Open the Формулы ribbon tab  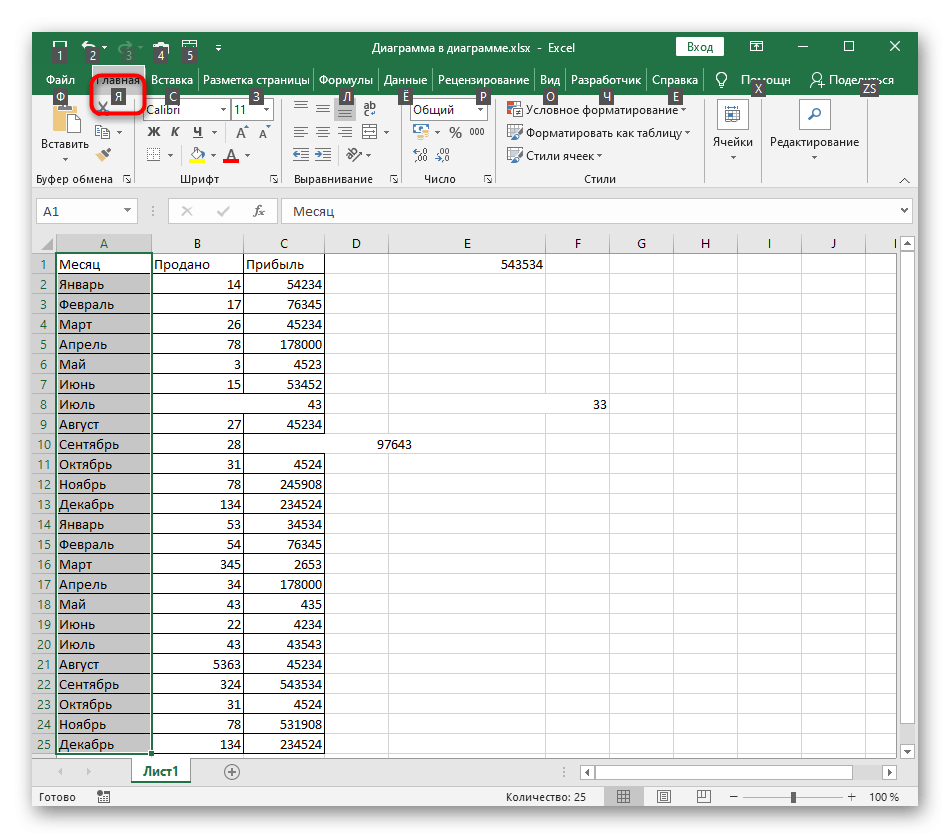[x=345, y=80]
